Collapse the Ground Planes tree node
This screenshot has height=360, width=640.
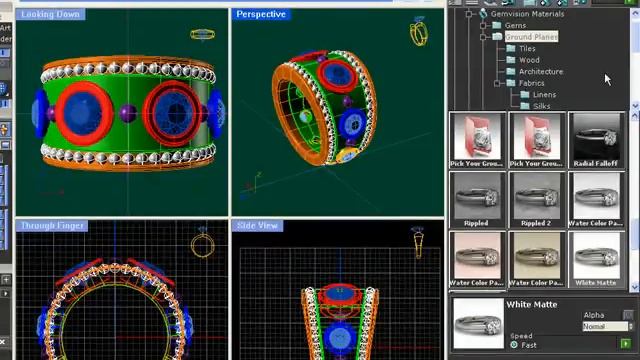pos(483,37)
